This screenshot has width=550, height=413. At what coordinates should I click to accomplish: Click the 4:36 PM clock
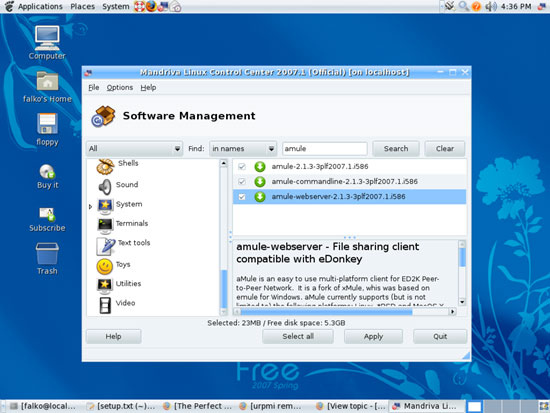tap(516, 6)
